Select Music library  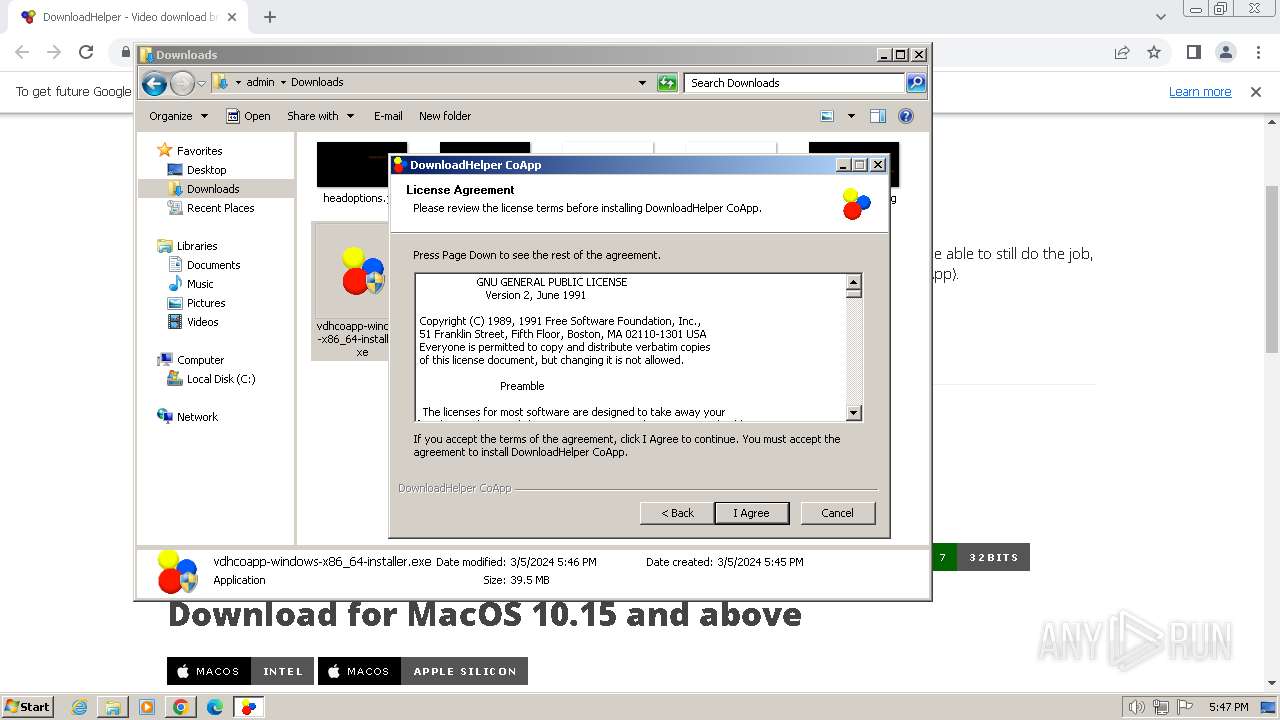click(200, 284)
